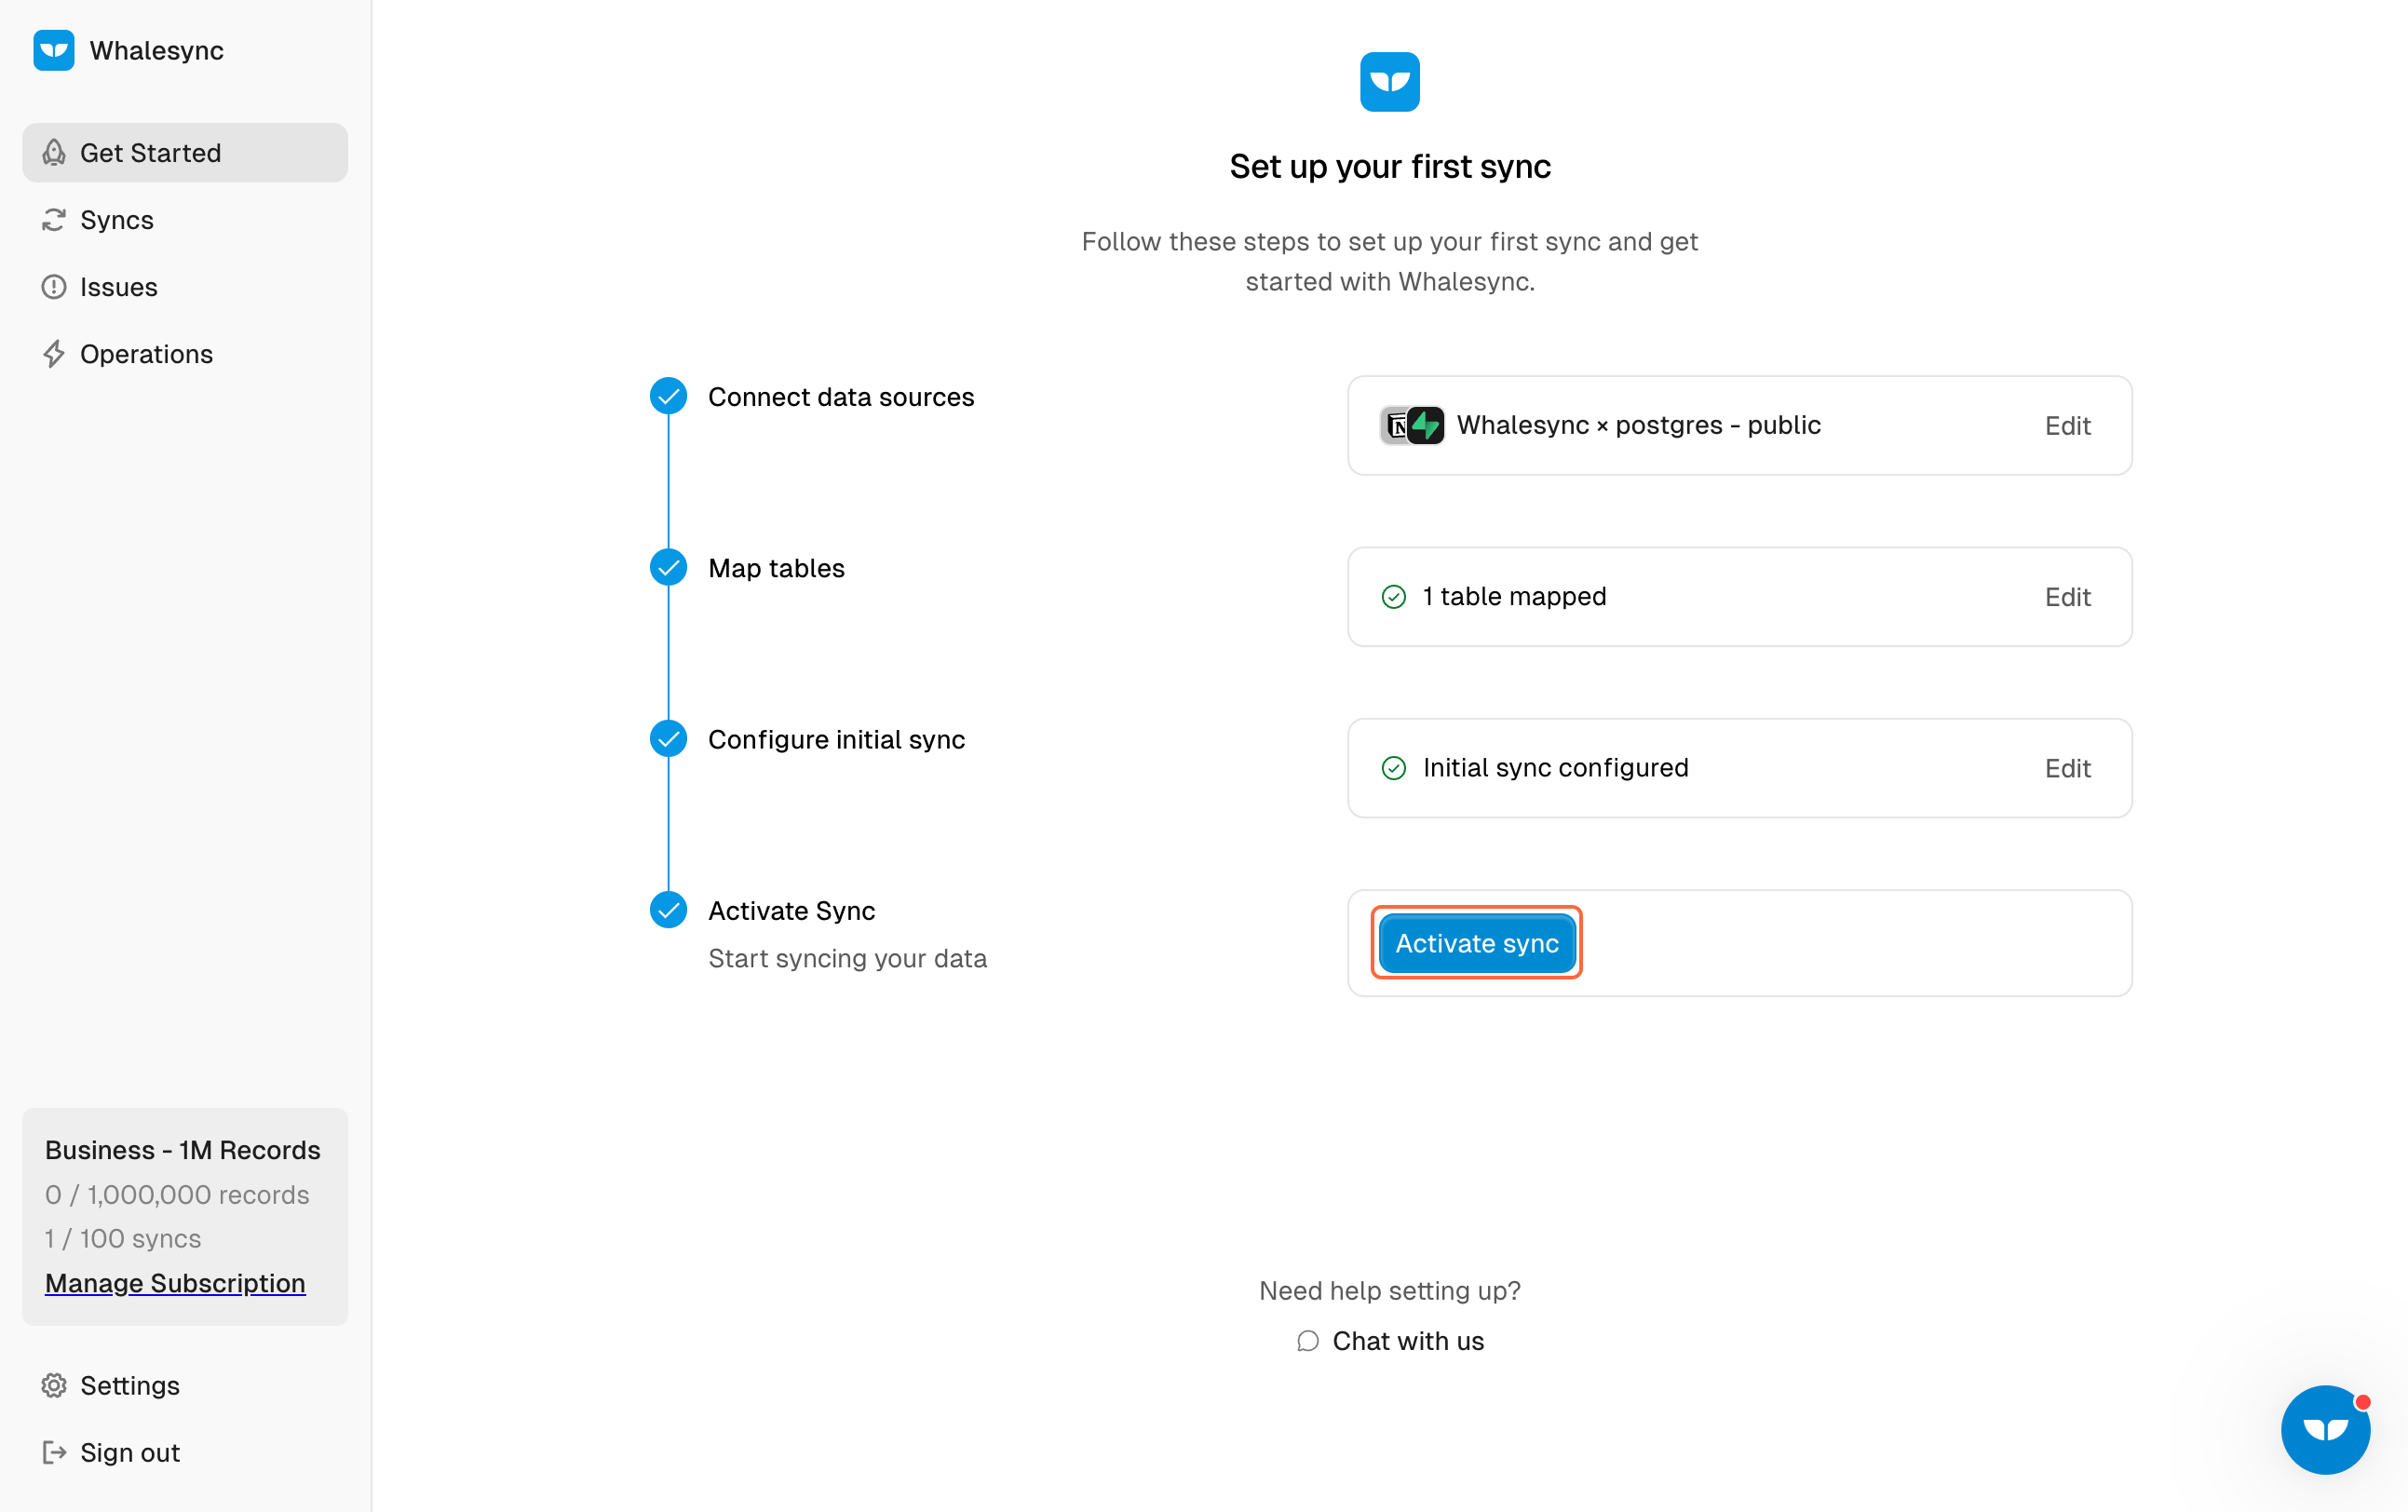
Task: Click the Whalesync logo in the sidebar
Action: 54,51
